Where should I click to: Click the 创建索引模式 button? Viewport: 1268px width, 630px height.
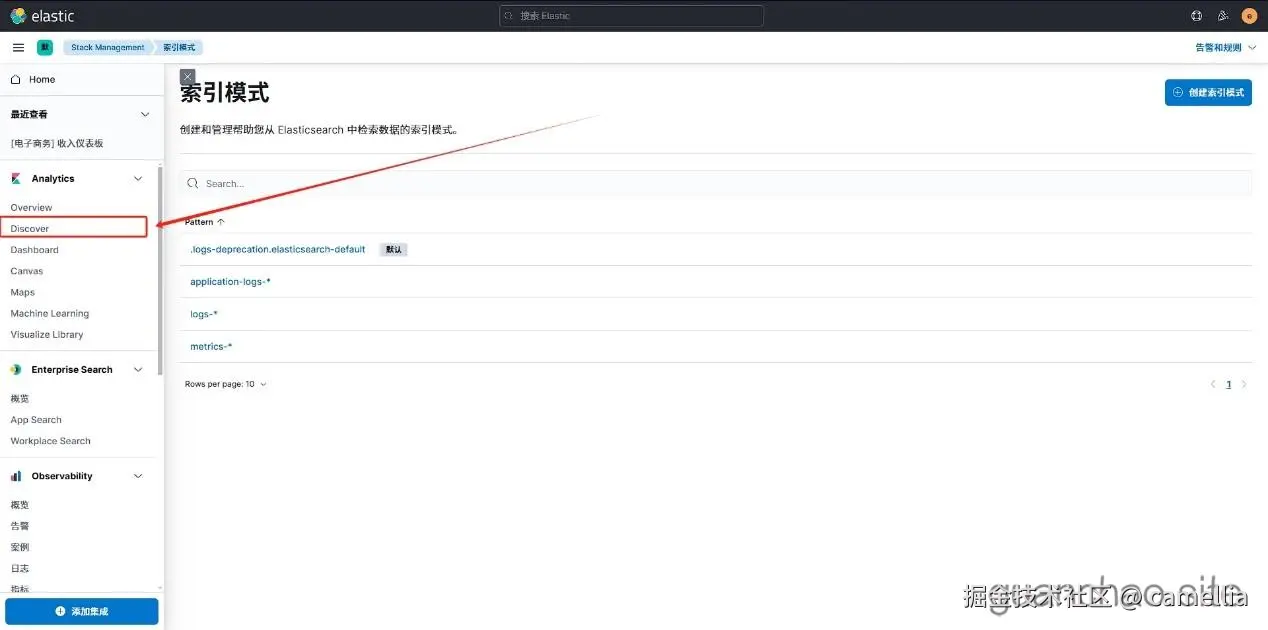(1208, 92)
